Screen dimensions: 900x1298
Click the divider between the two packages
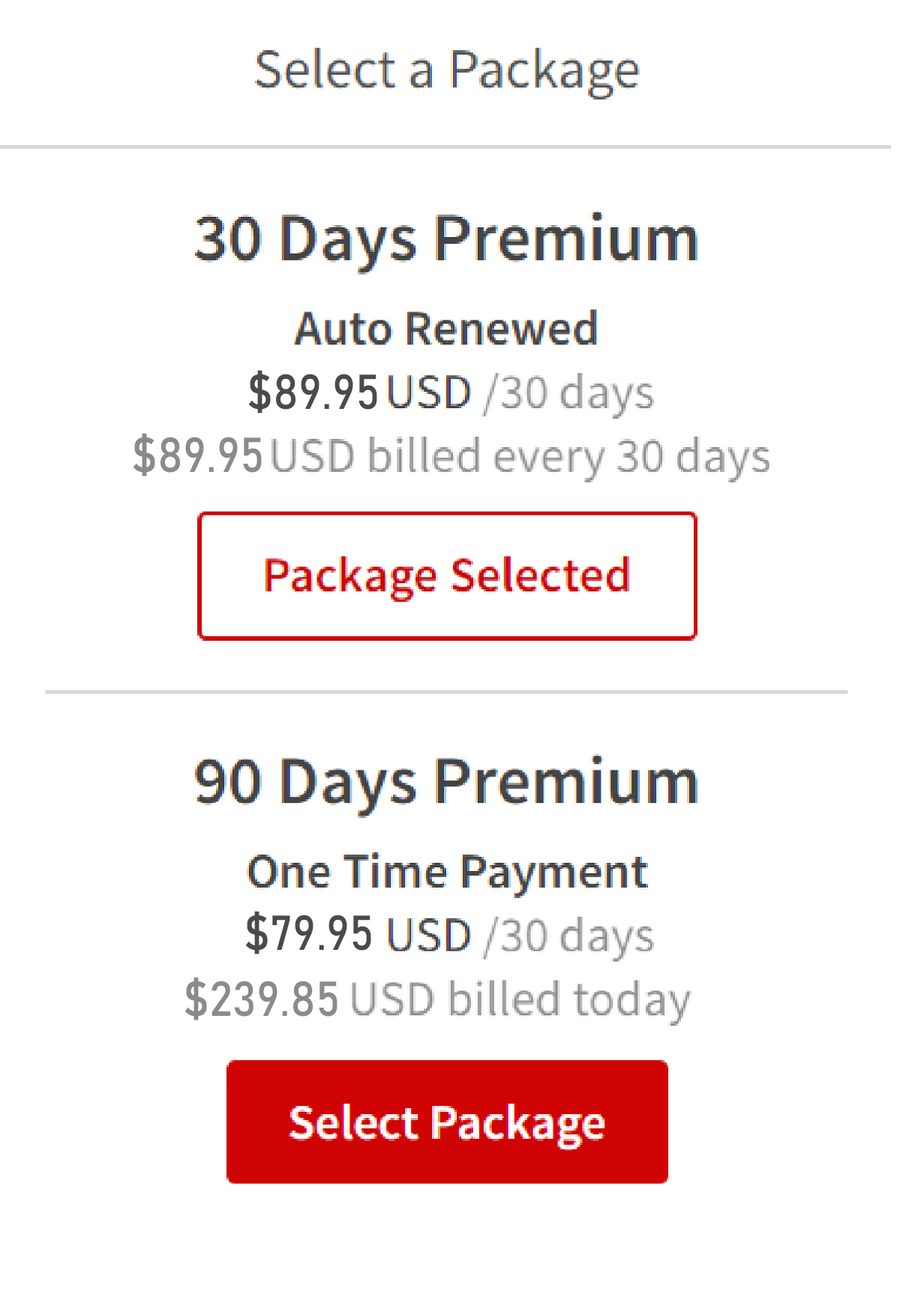pos(446,691)
